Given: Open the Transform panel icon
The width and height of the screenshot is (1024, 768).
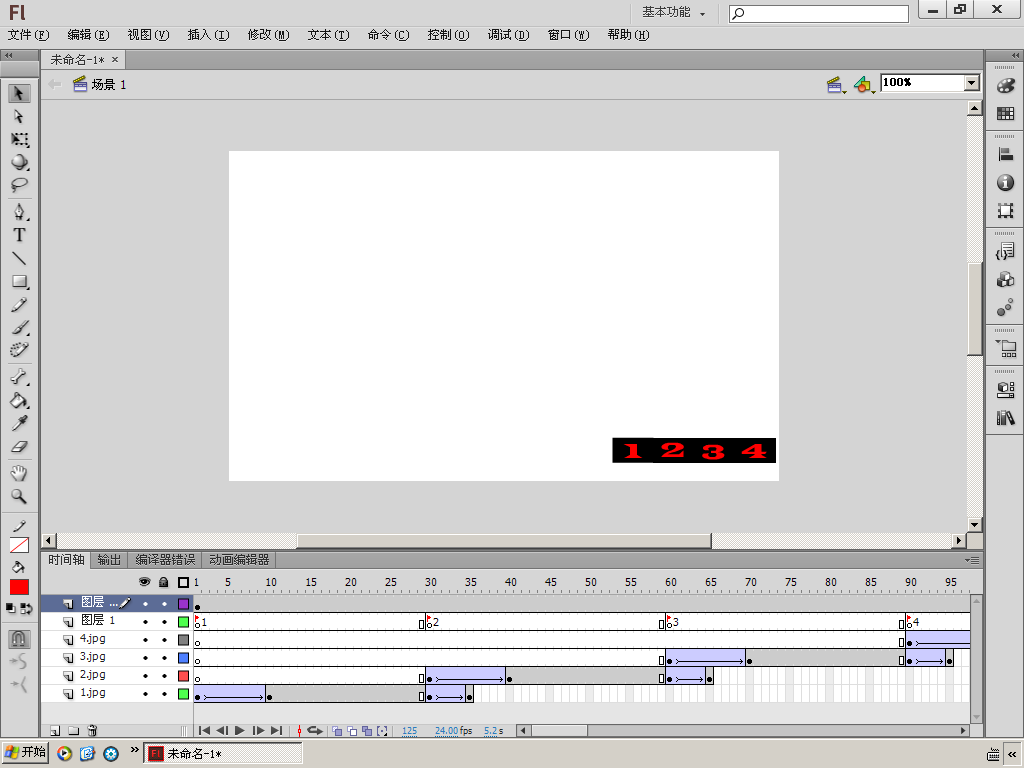Looking at the screenshot, I should coord(1006,210).
